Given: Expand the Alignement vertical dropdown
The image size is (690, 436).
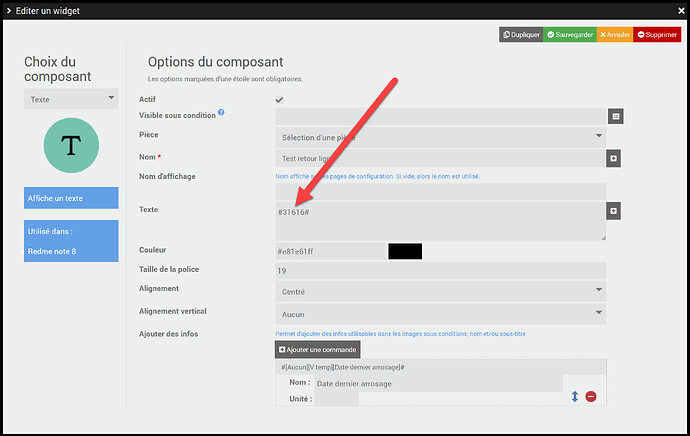Looking at the screenshot, I should coord(440,313).
